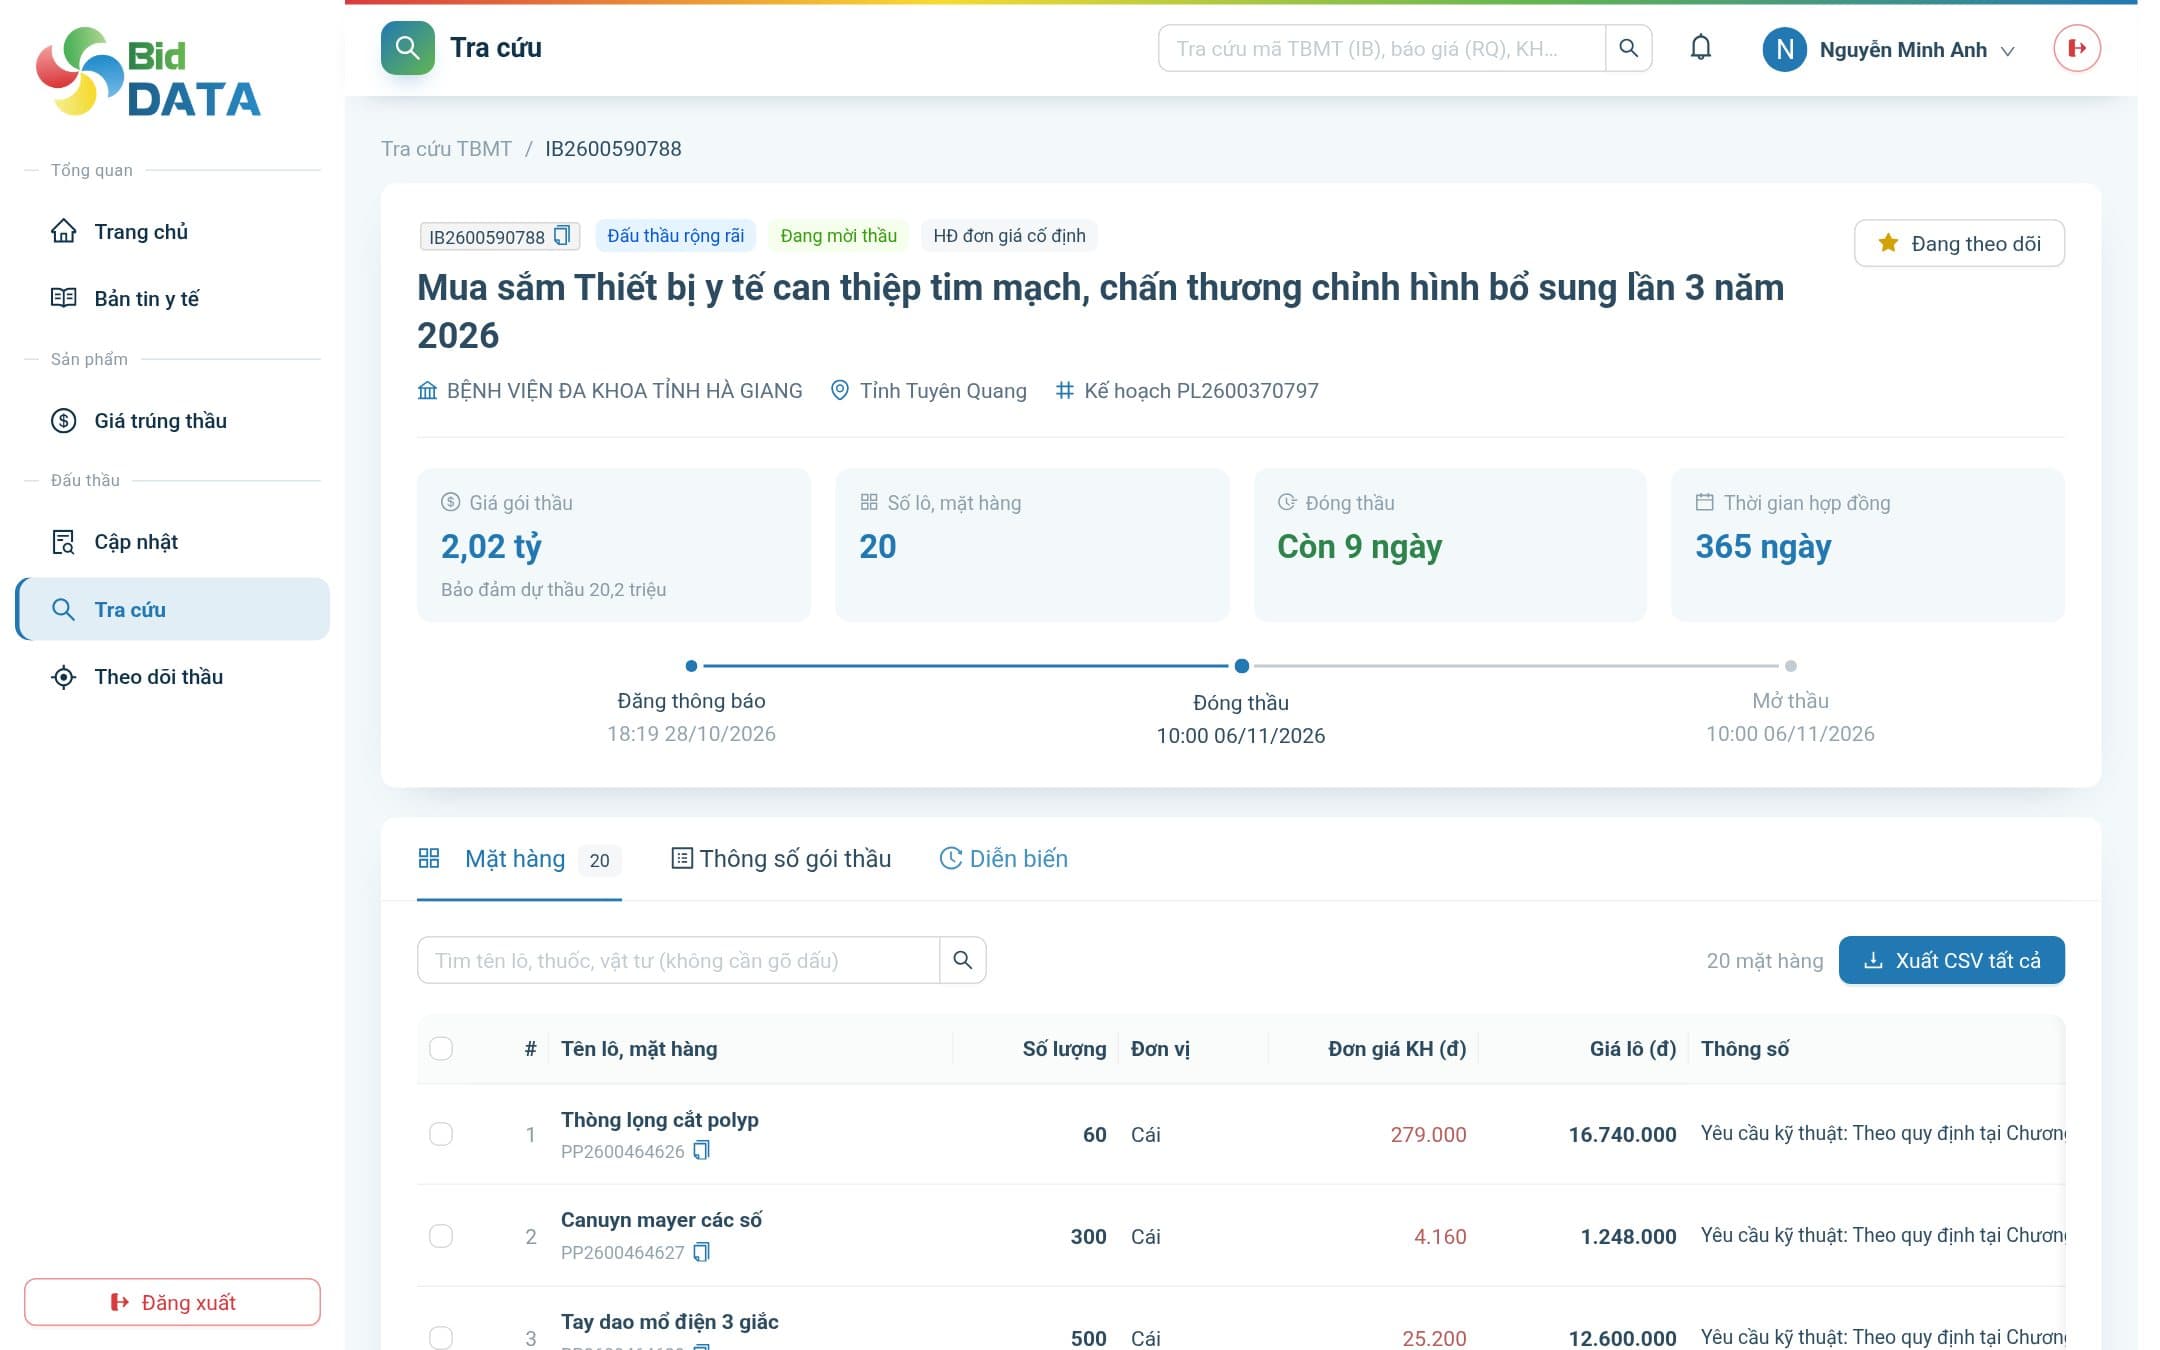The image size is (2160, 1350).
Task: Click the 365 ngày contract duration card
Action: point(1868,545)
